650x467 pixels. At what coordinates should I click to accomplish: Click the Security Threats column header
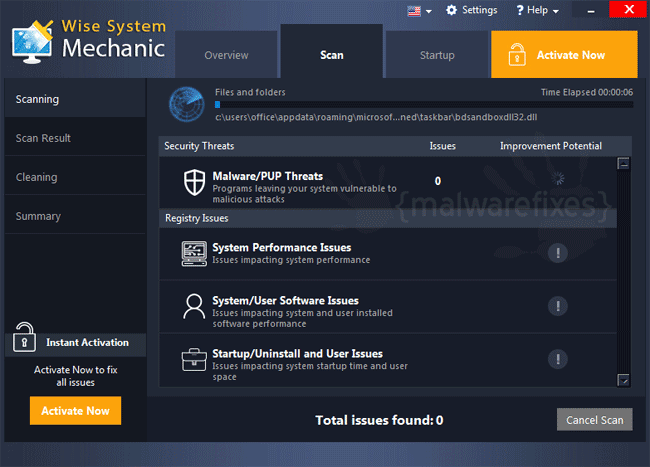click(199, 146)
